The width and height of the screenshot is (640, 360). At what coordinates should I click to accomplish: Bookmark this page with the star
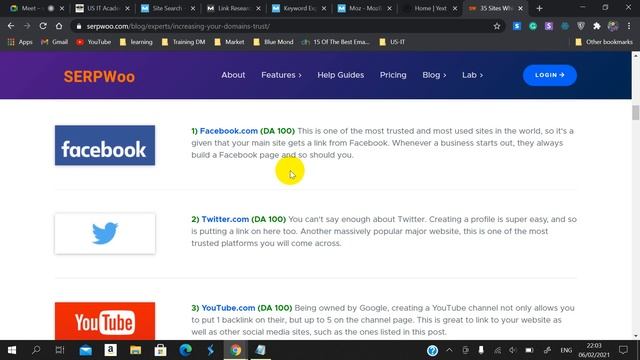click(497, 26)
